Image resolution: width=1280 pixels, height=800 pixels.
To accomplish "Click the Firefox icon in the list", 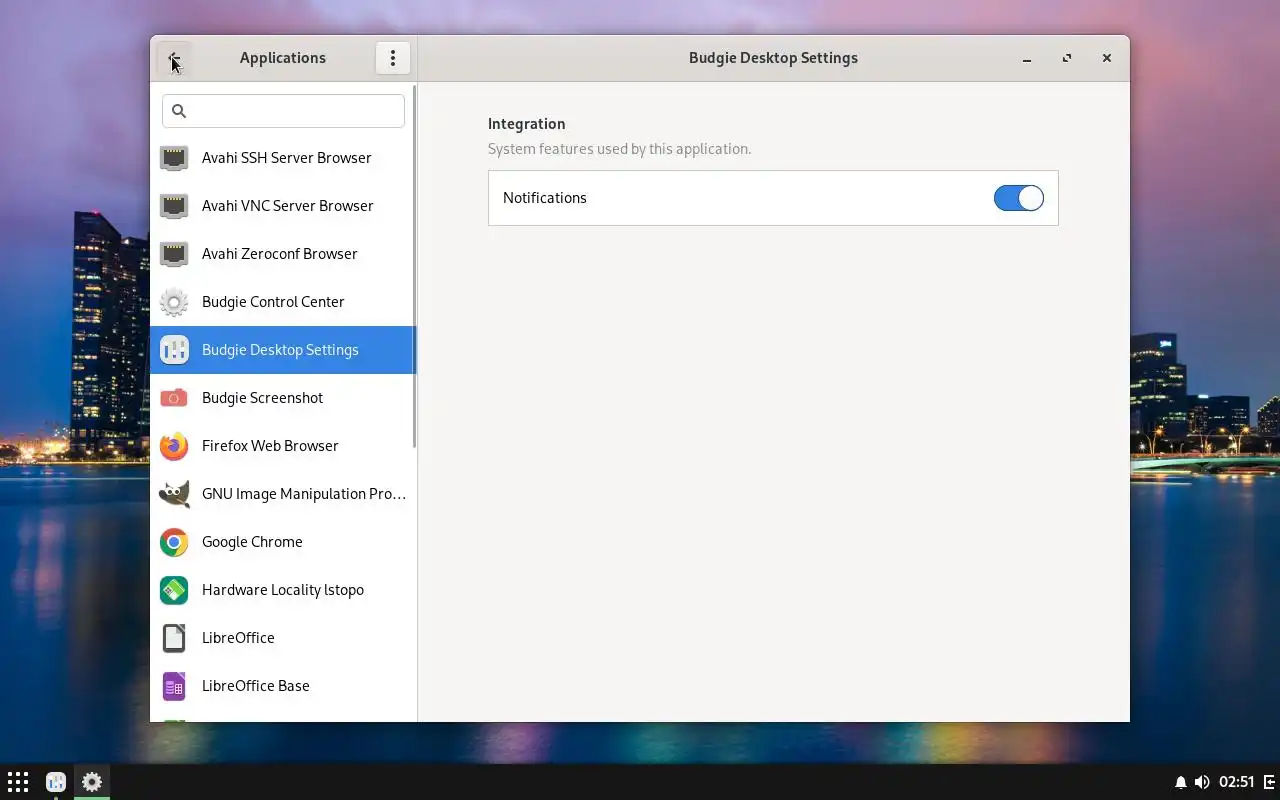I will (x=174, y=446).
